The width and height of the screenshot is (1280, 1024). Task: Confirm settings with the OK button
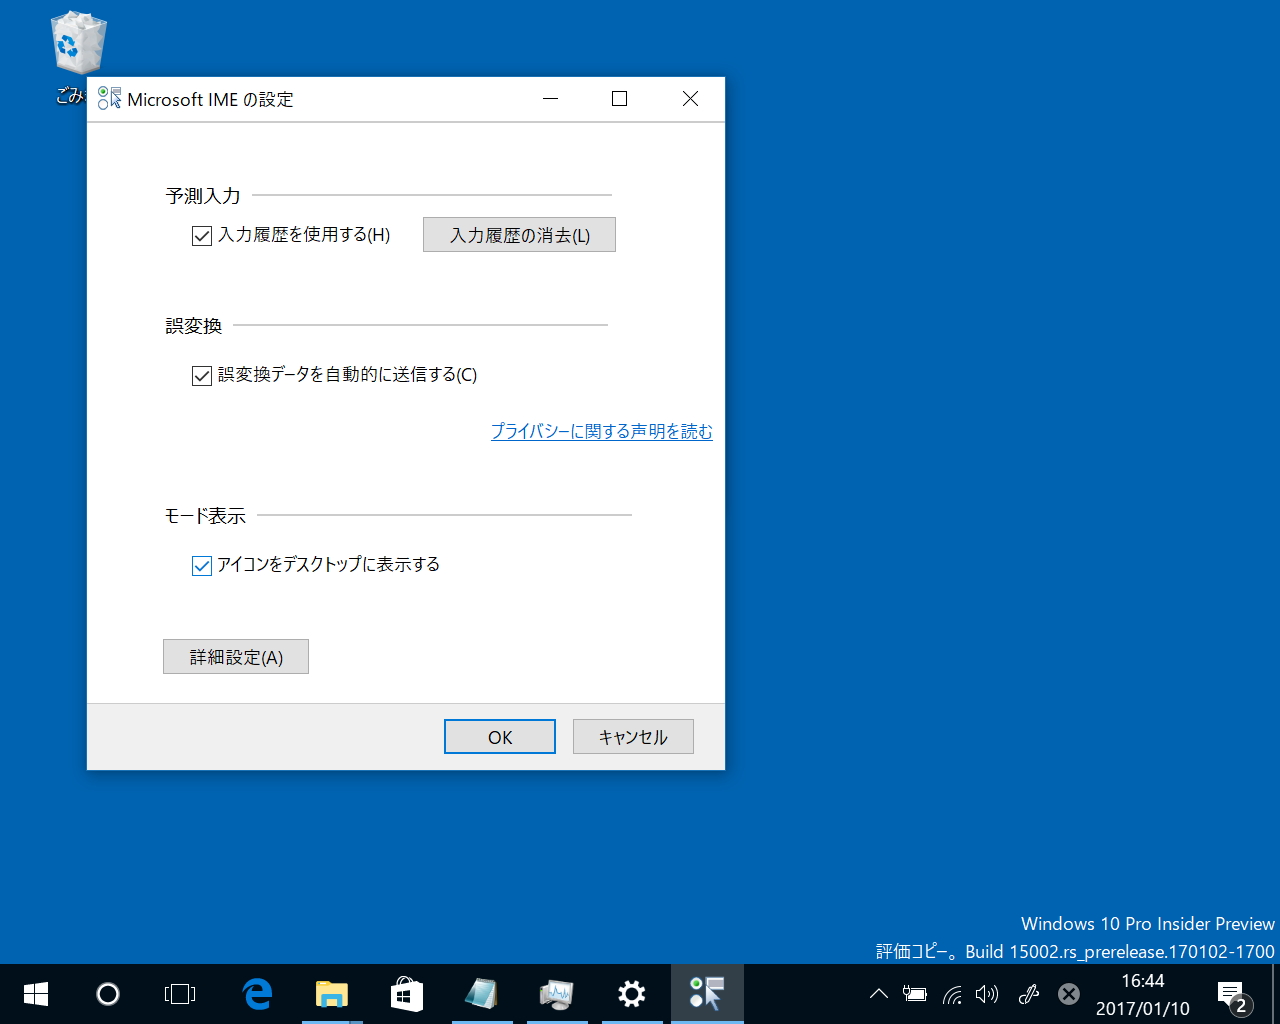tap(499, 736)
